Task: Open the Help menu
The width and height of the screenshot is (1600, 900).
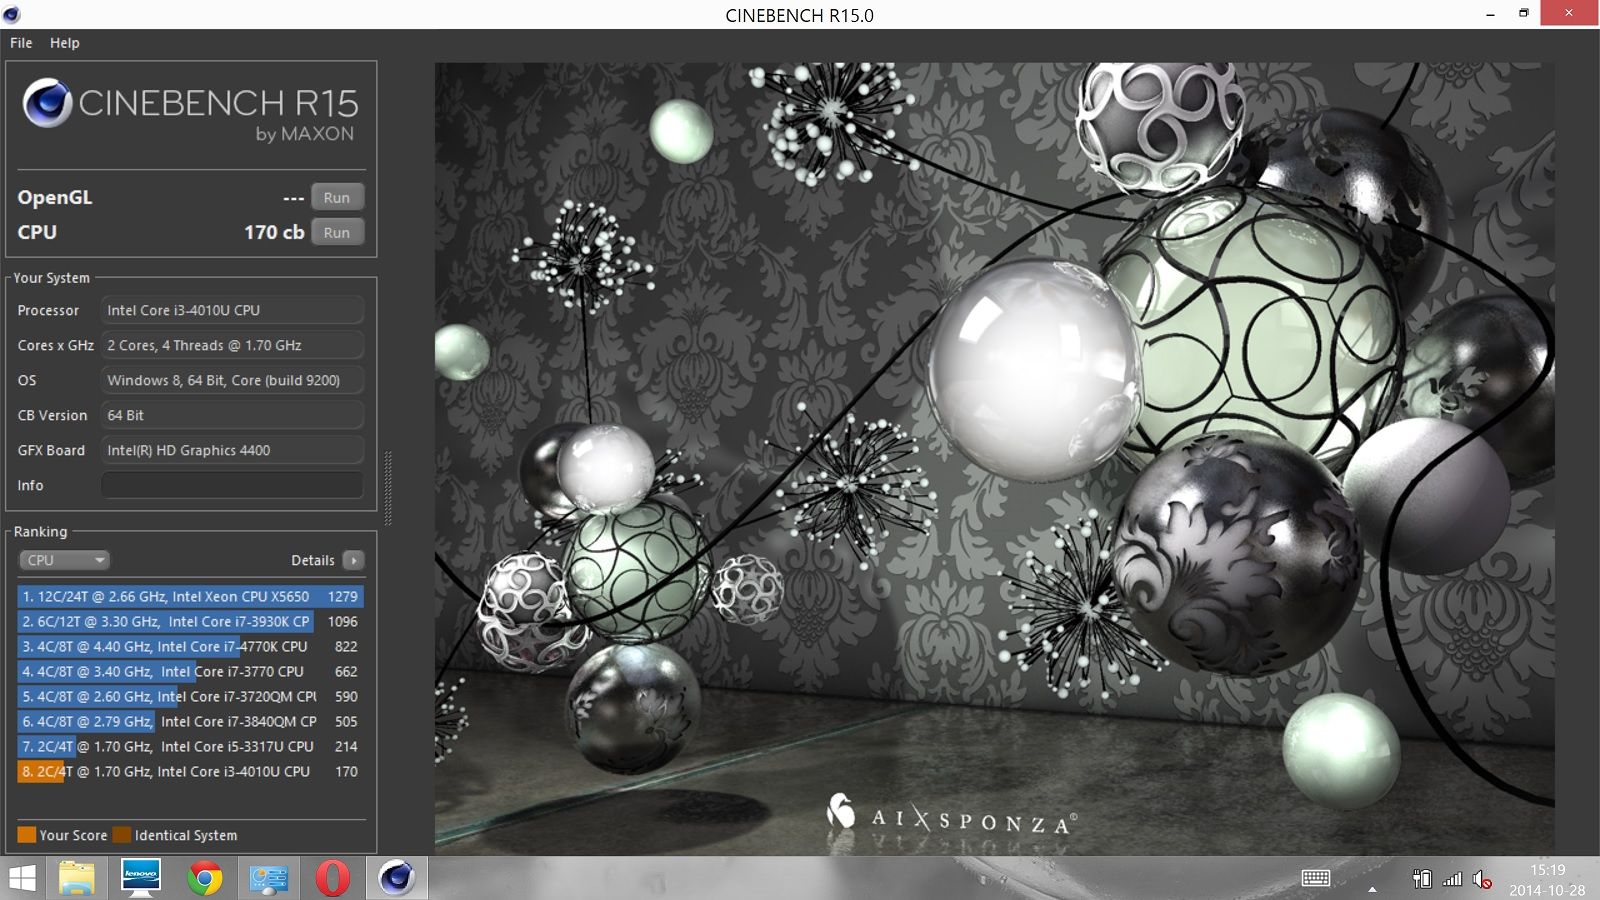Action: click(65, 43)
